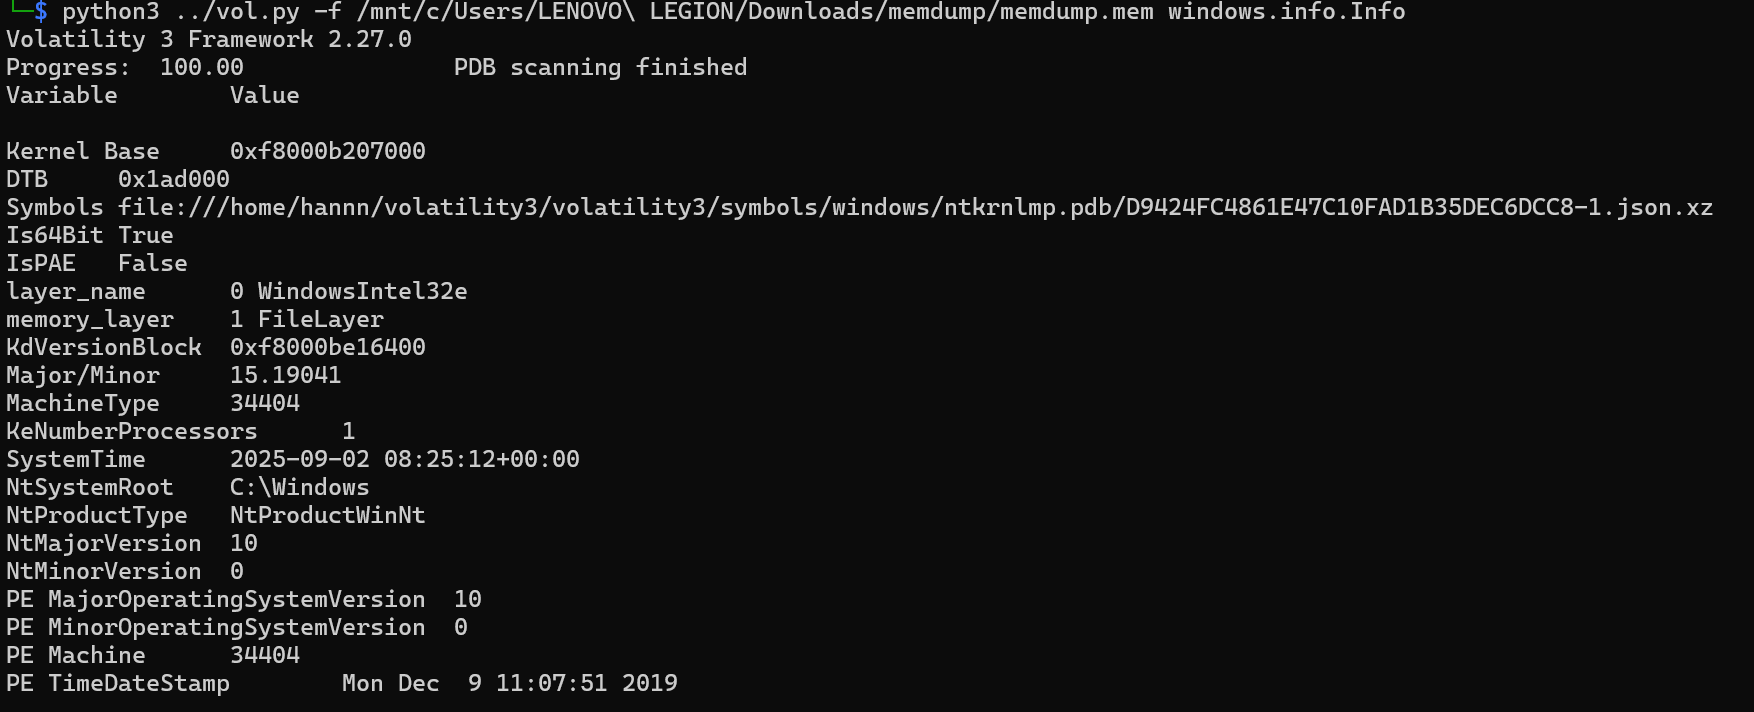The image size is (1754, 712).
Task: Click the symbols file:/// path link
Action: [915, 207]
